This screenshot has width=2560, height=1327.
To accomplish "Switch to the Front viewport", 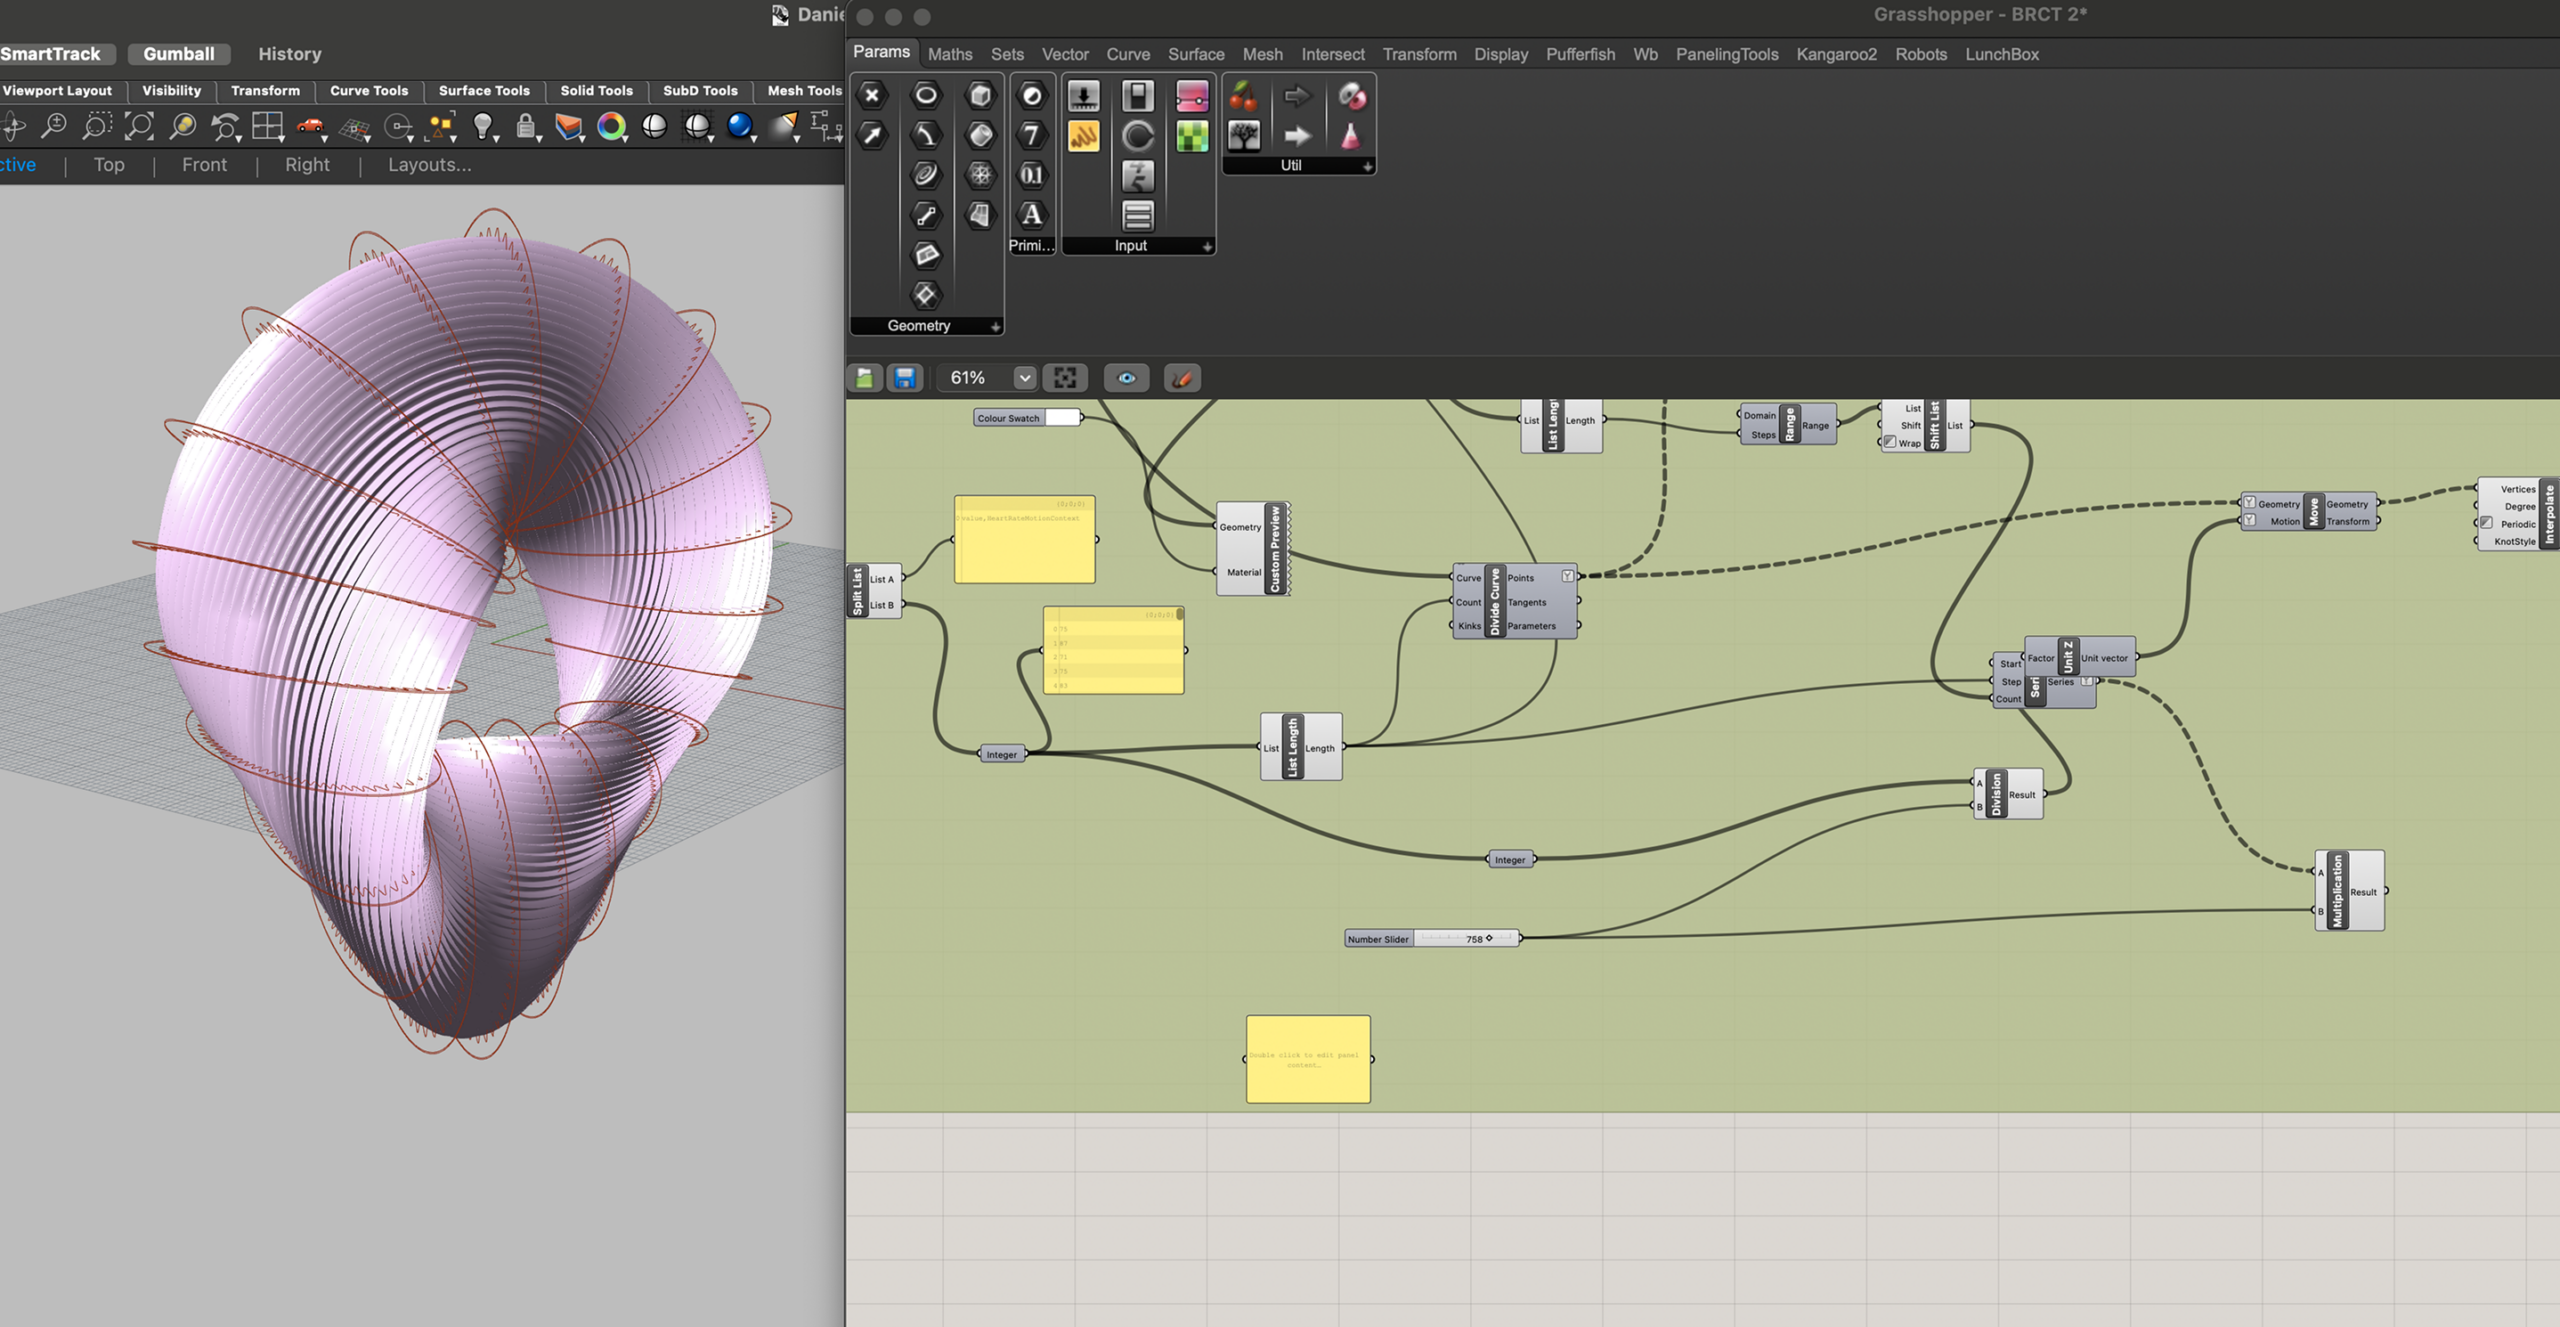I will pos(204,165).
